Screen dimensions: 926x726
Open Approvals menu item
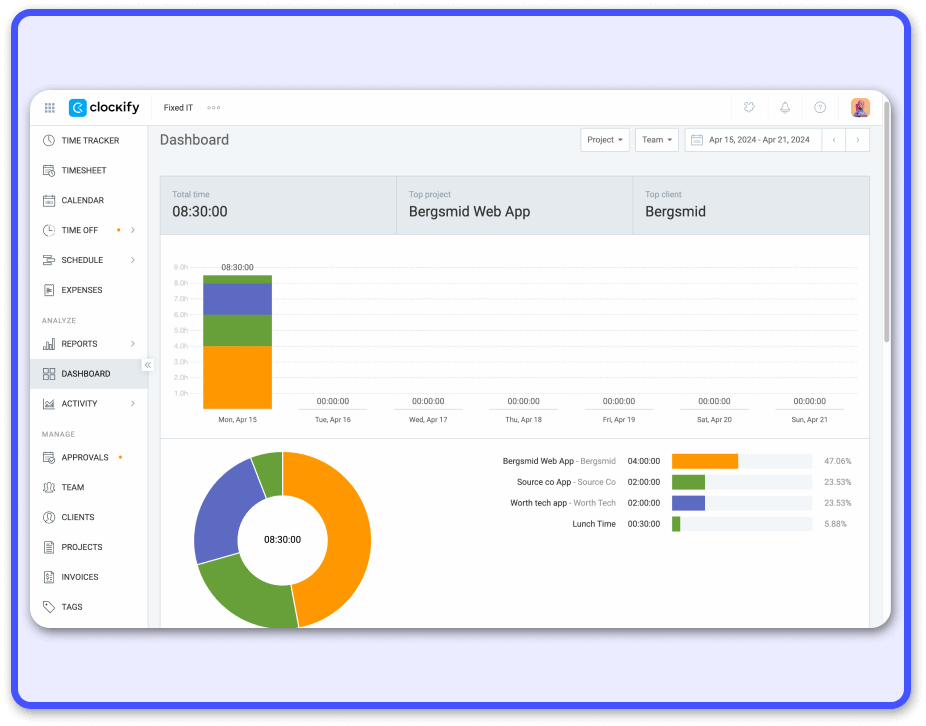tap(89, 457)
